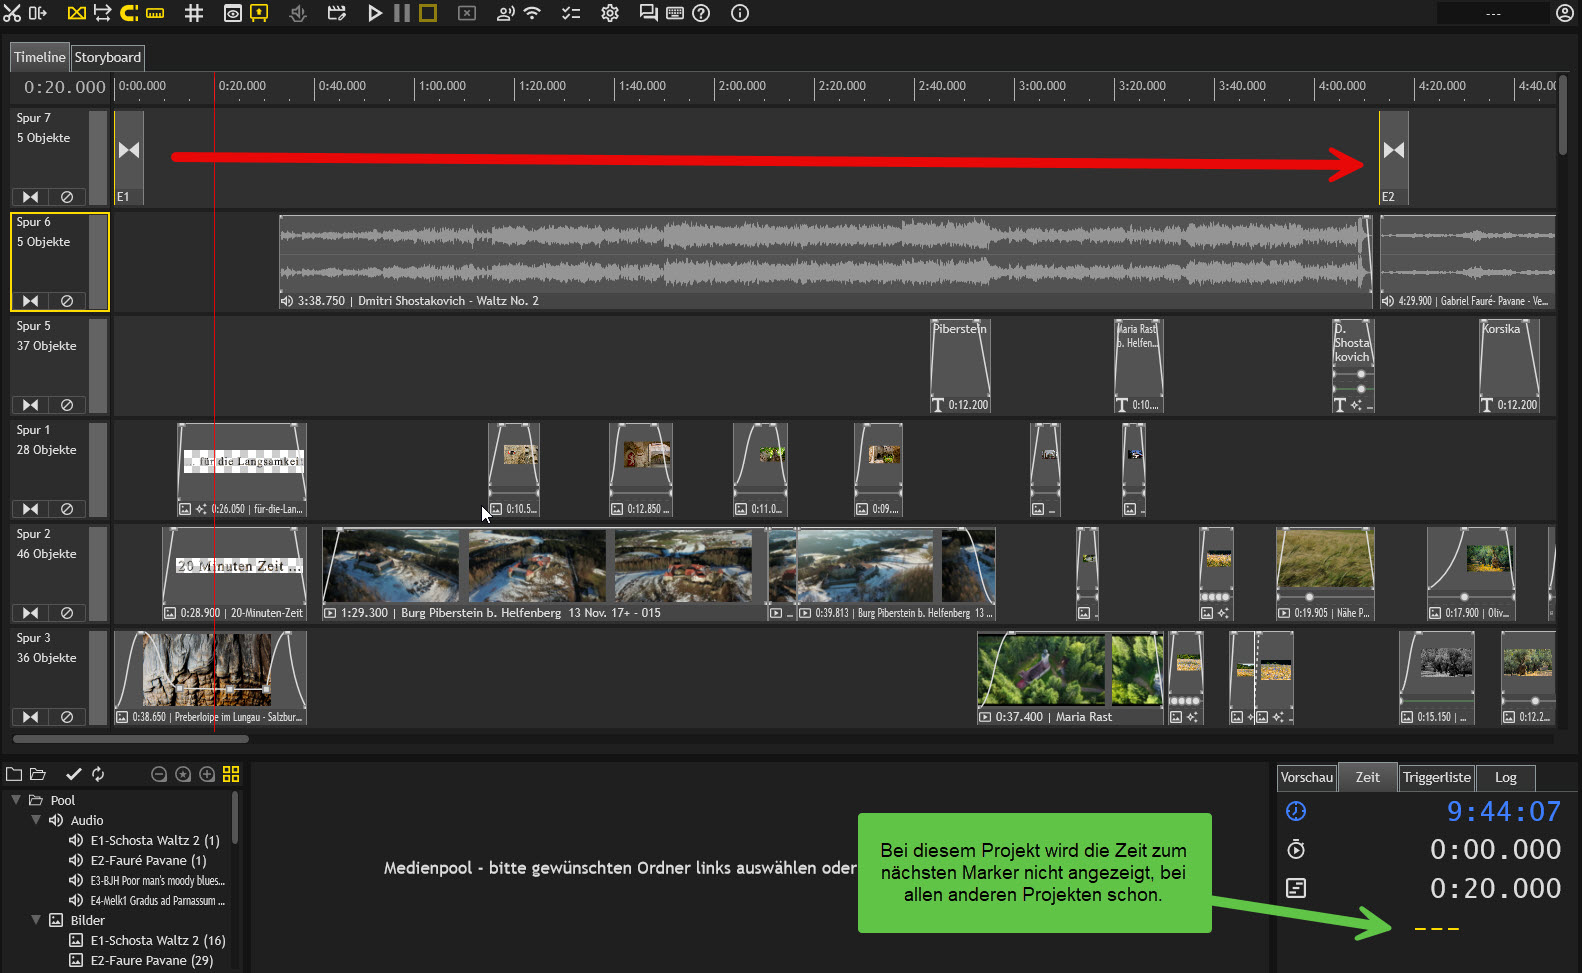Click the refresh icon in media pool
This screenshot has height=973, width=1582.
[98, 774]
